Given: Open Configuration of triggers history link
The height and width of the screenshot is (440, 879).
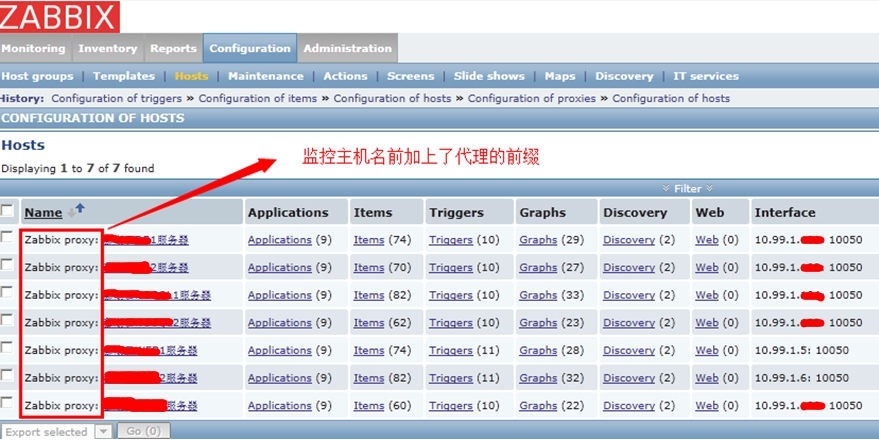Looking at the screenshot, I should [117, 99].
